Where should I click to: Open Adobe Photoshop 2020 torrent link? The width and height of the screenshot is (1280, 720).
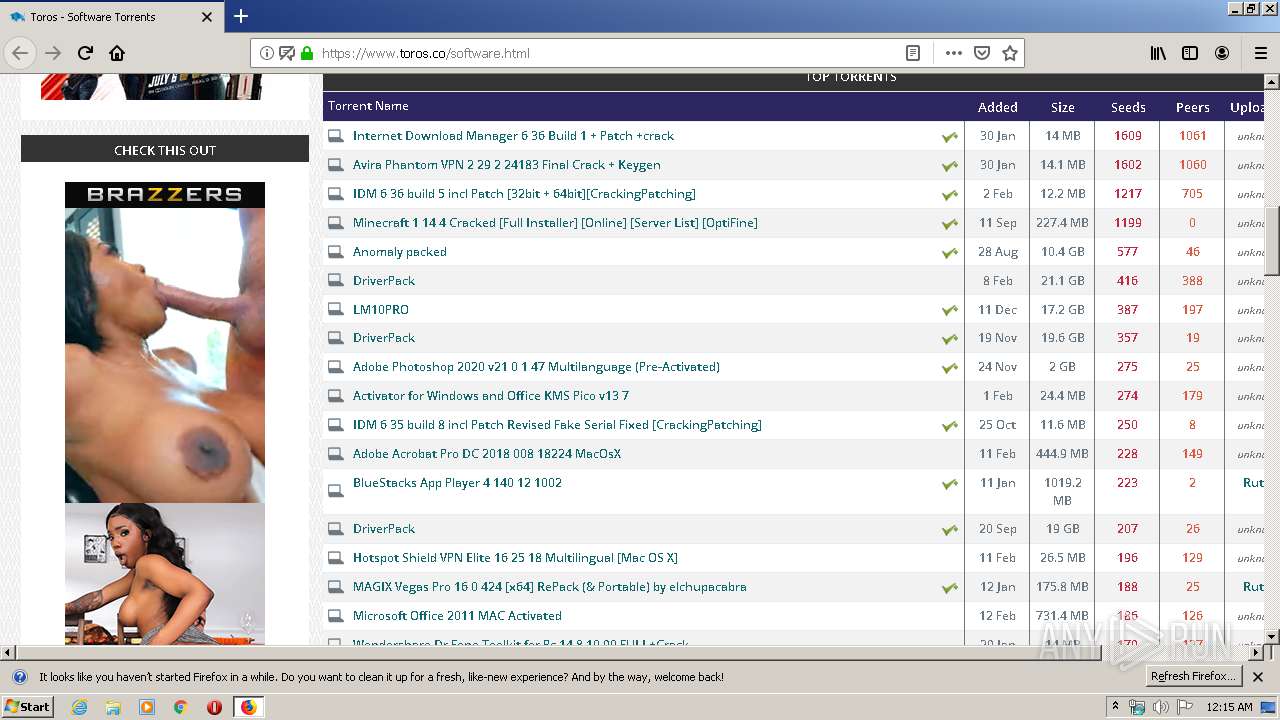(536, 367)
